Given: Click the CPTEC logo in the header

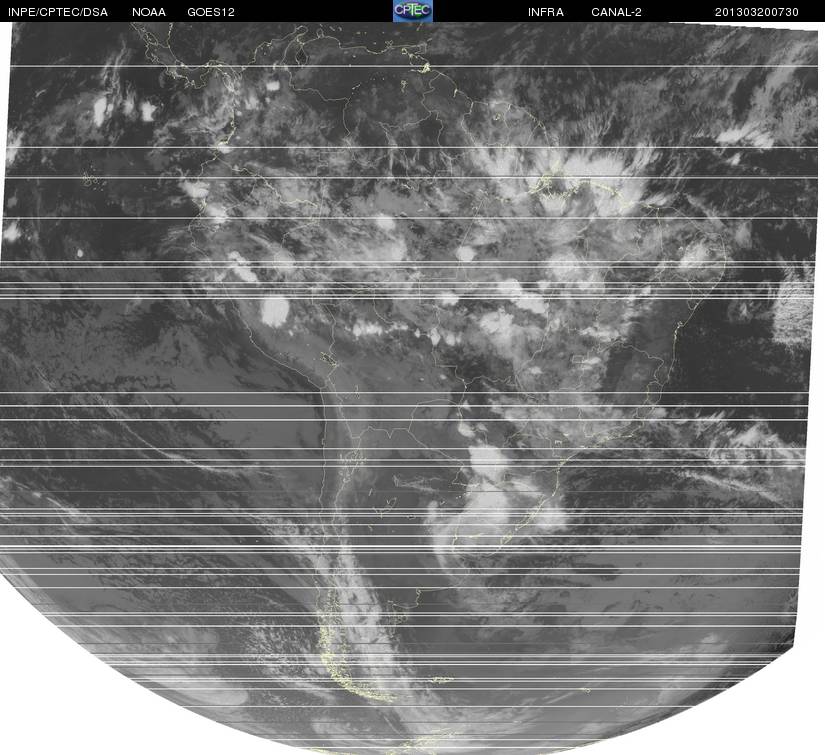Looking at the screenshot, I should click(413, 11).
